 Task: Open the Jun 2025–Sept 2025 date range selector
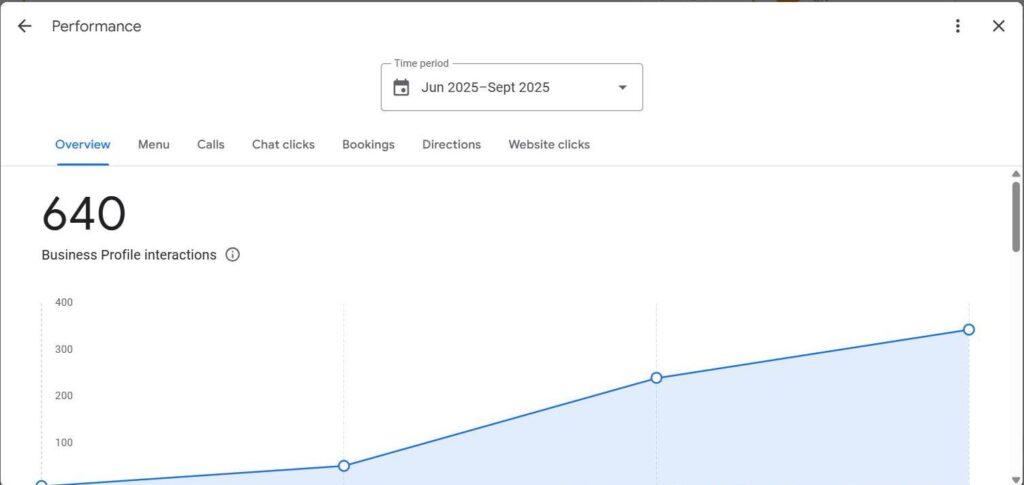pyautogui.click(x=486, y=87)
